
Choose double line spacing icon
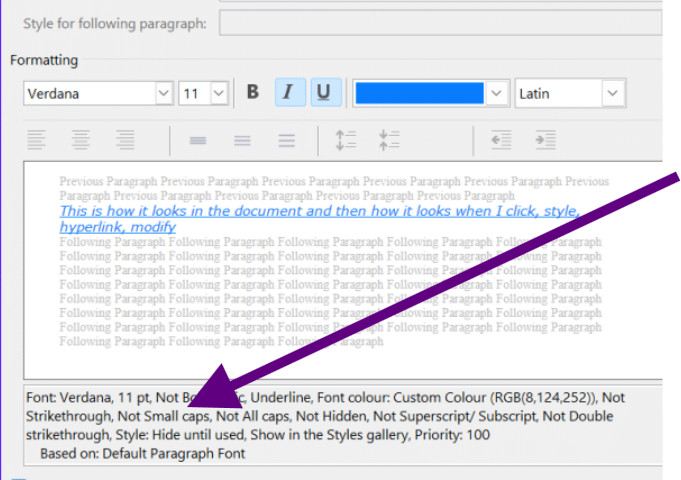287,140
